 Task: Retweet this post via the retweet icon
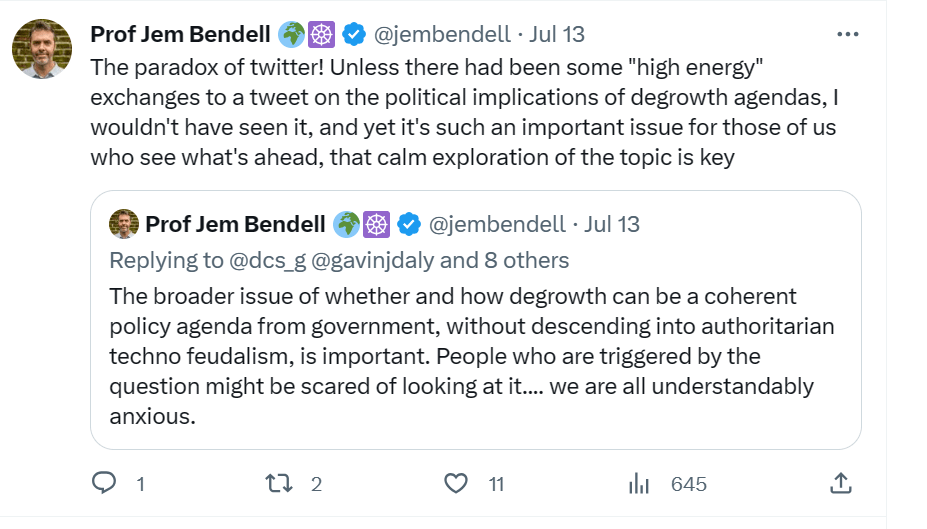tap(279, 484)
